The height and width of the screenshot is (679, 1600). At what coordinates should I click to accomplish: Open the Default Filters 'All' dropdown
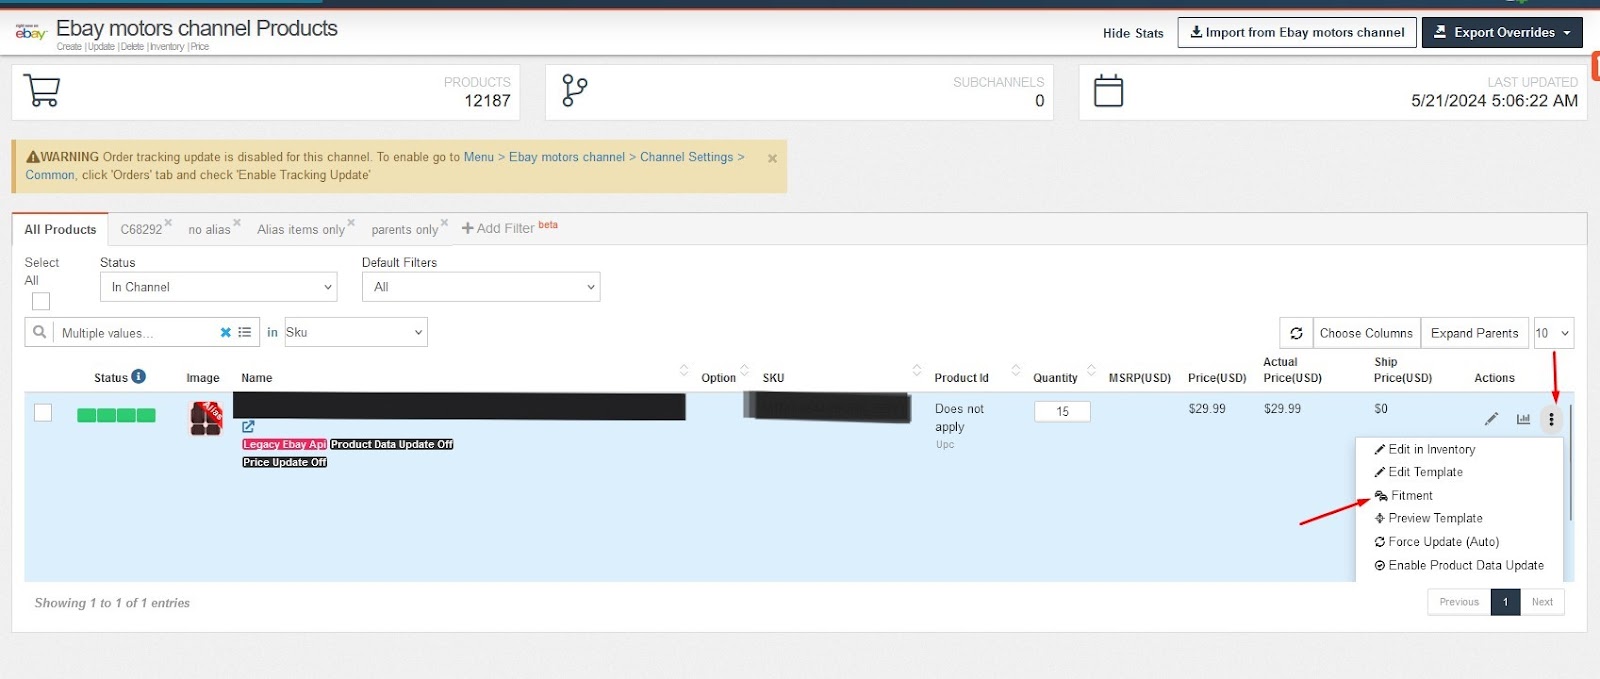(x=481, y=287)
